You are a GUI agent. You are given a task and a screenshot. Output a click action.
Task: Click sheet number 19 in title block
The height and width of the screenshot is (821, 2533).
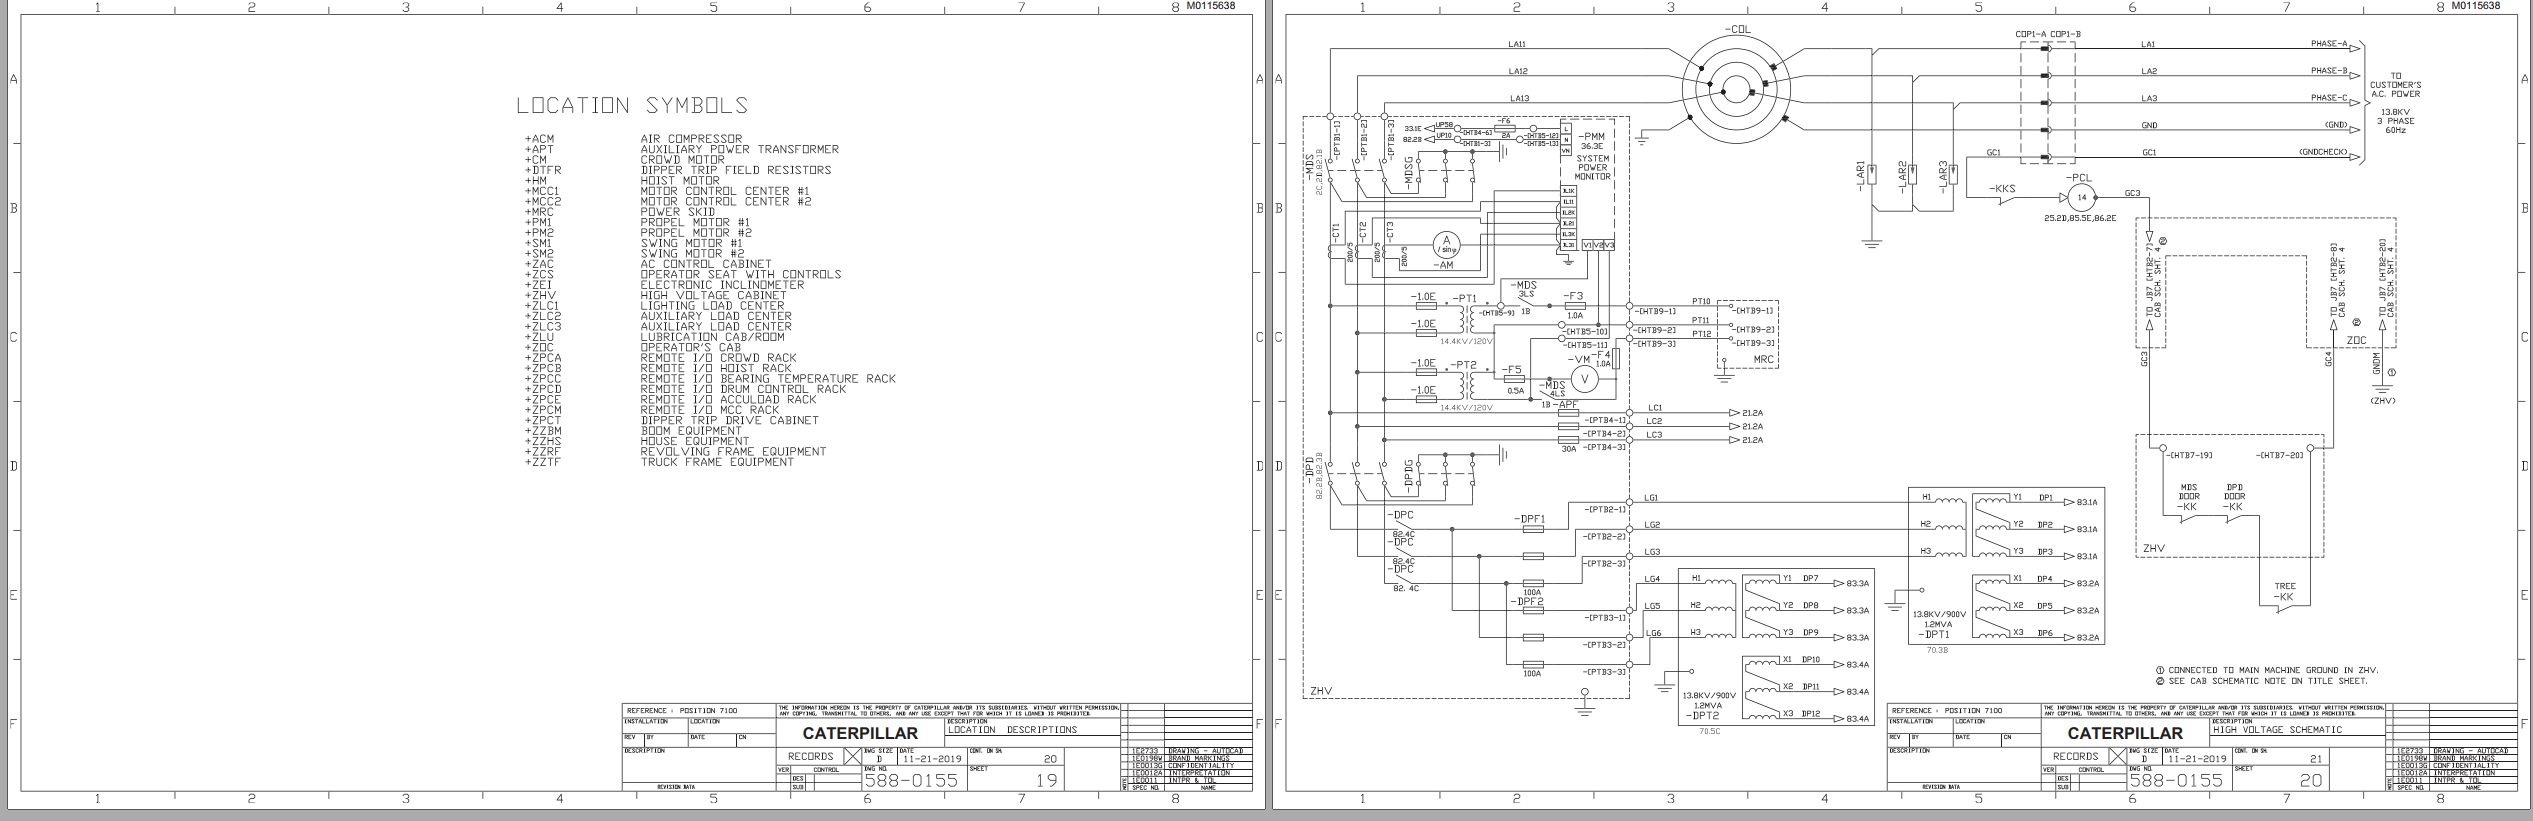tap(1046, 780)
